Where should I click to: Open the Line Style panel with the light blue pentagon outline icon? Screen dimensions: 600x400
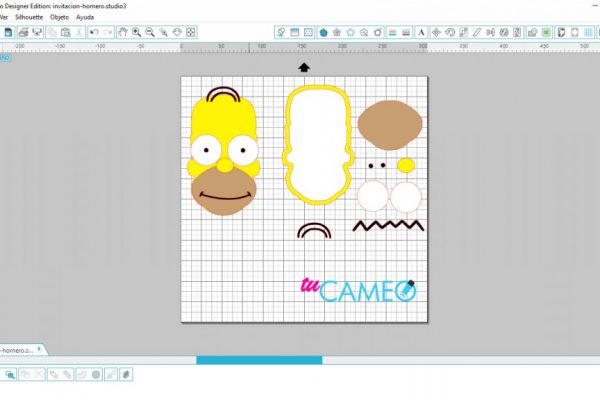(x=351, y=33)
